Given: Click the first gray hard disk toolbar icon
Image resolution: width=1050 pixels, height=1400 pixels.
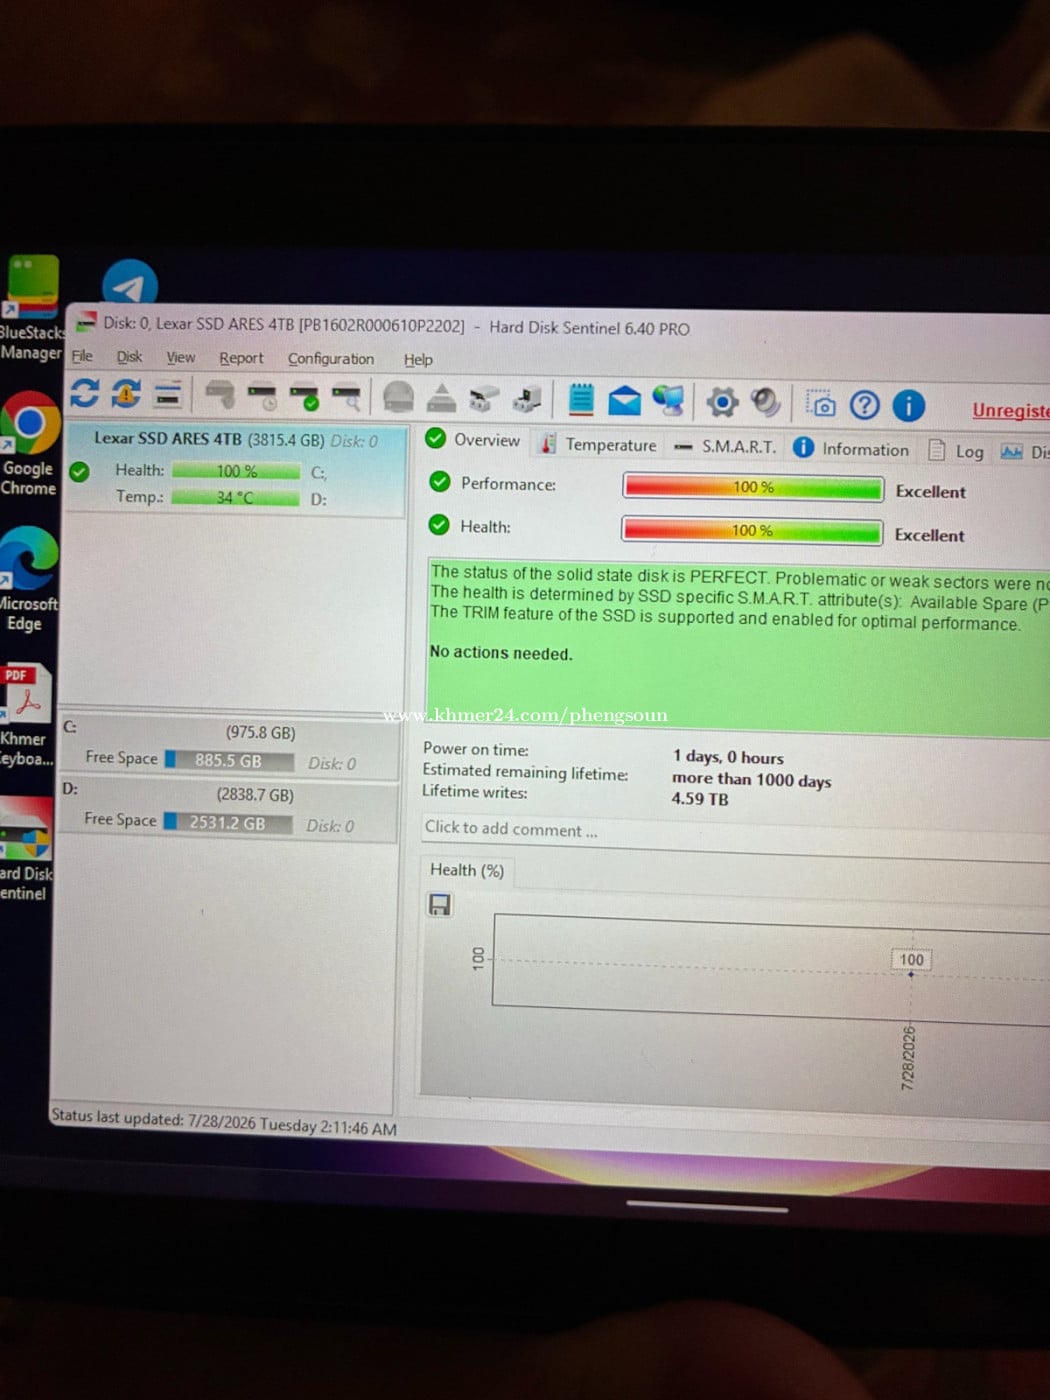Looking at the screenshot, I should pyautogui.click(x=220, y=396).
